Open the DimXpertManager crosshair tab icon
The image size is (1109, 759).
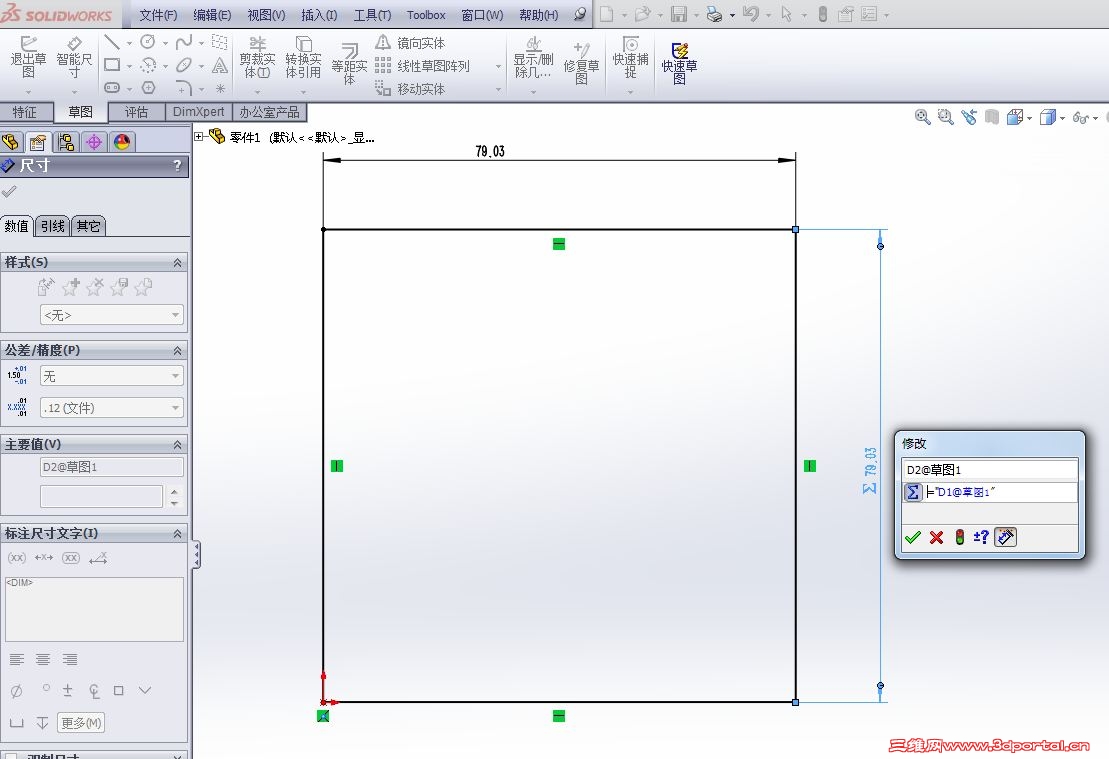[x=93, y=142]
